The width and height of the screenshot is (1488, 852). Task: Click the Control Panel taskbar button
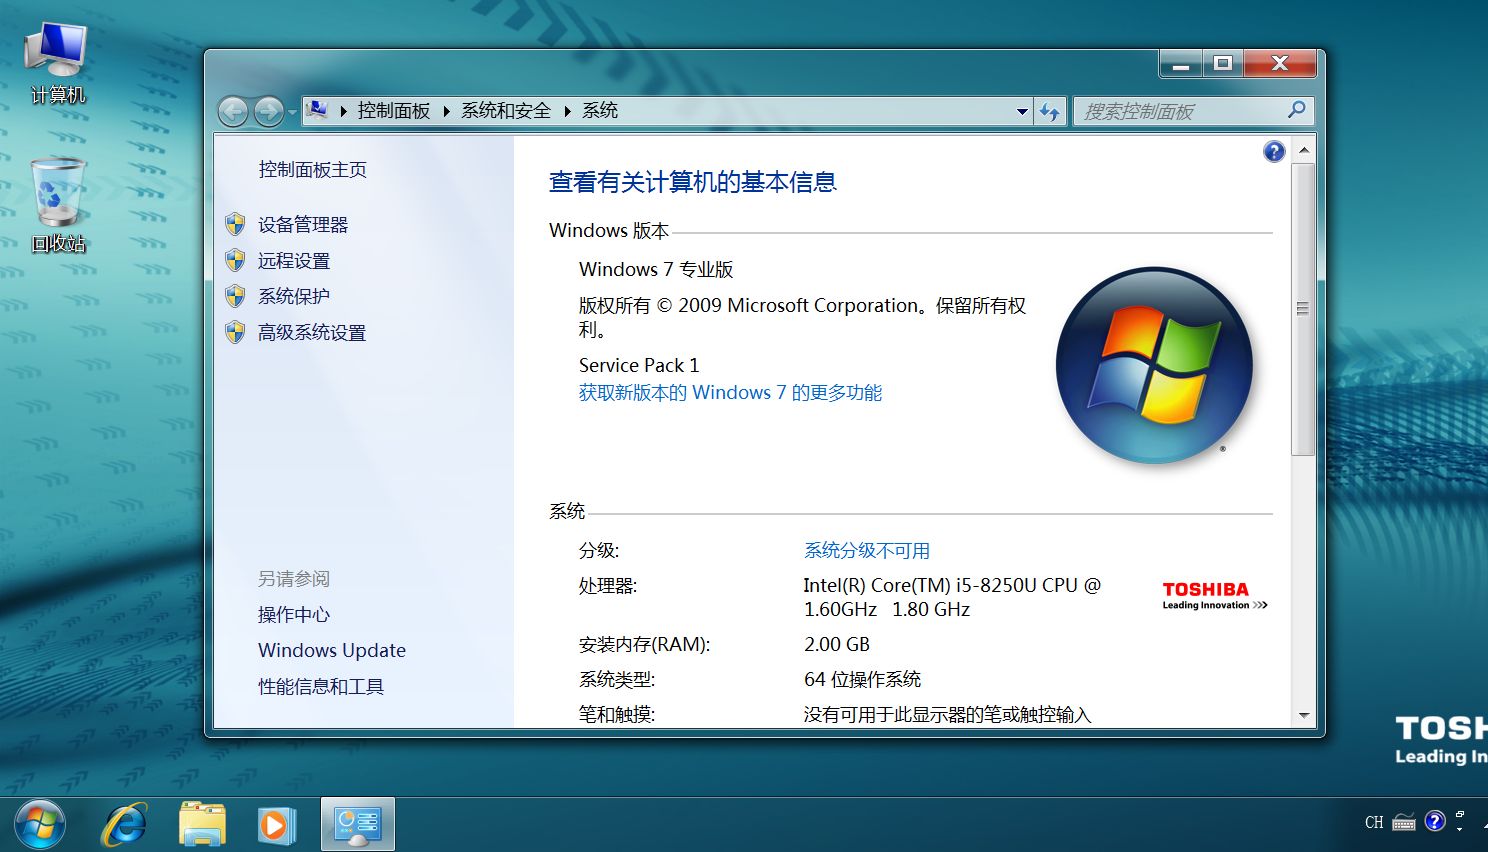pyautogui.click(x=358, y=825)
